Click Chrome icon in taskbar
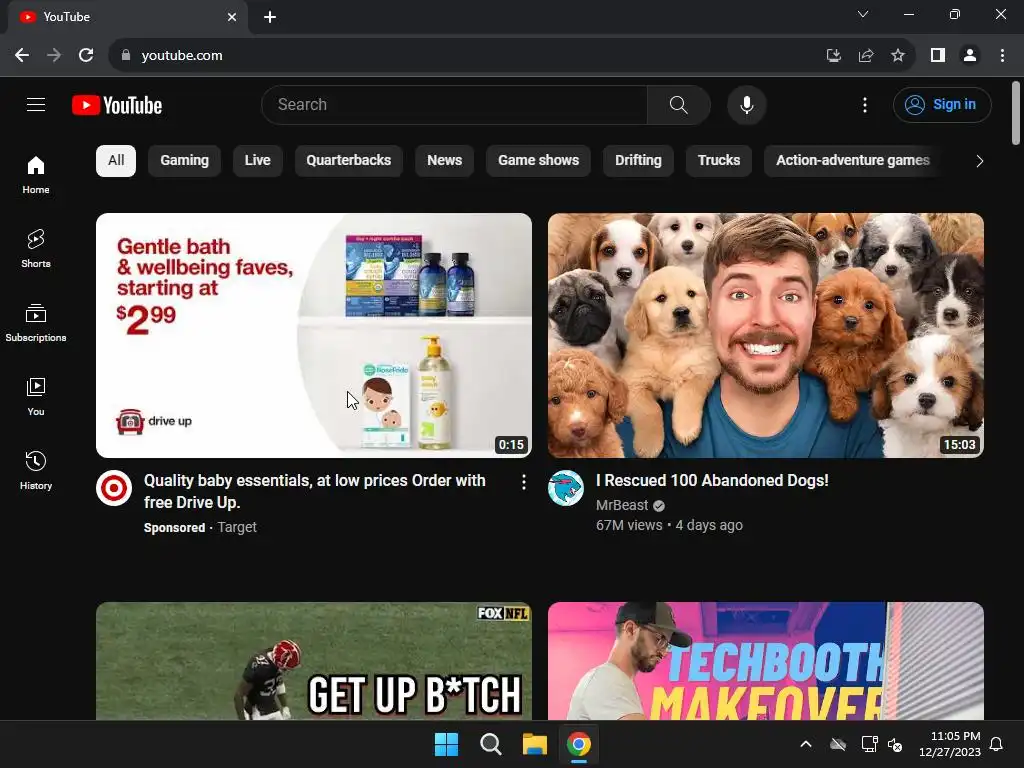Image resolution: width=1024 pixels, height=768 pixels. [579, 744]
